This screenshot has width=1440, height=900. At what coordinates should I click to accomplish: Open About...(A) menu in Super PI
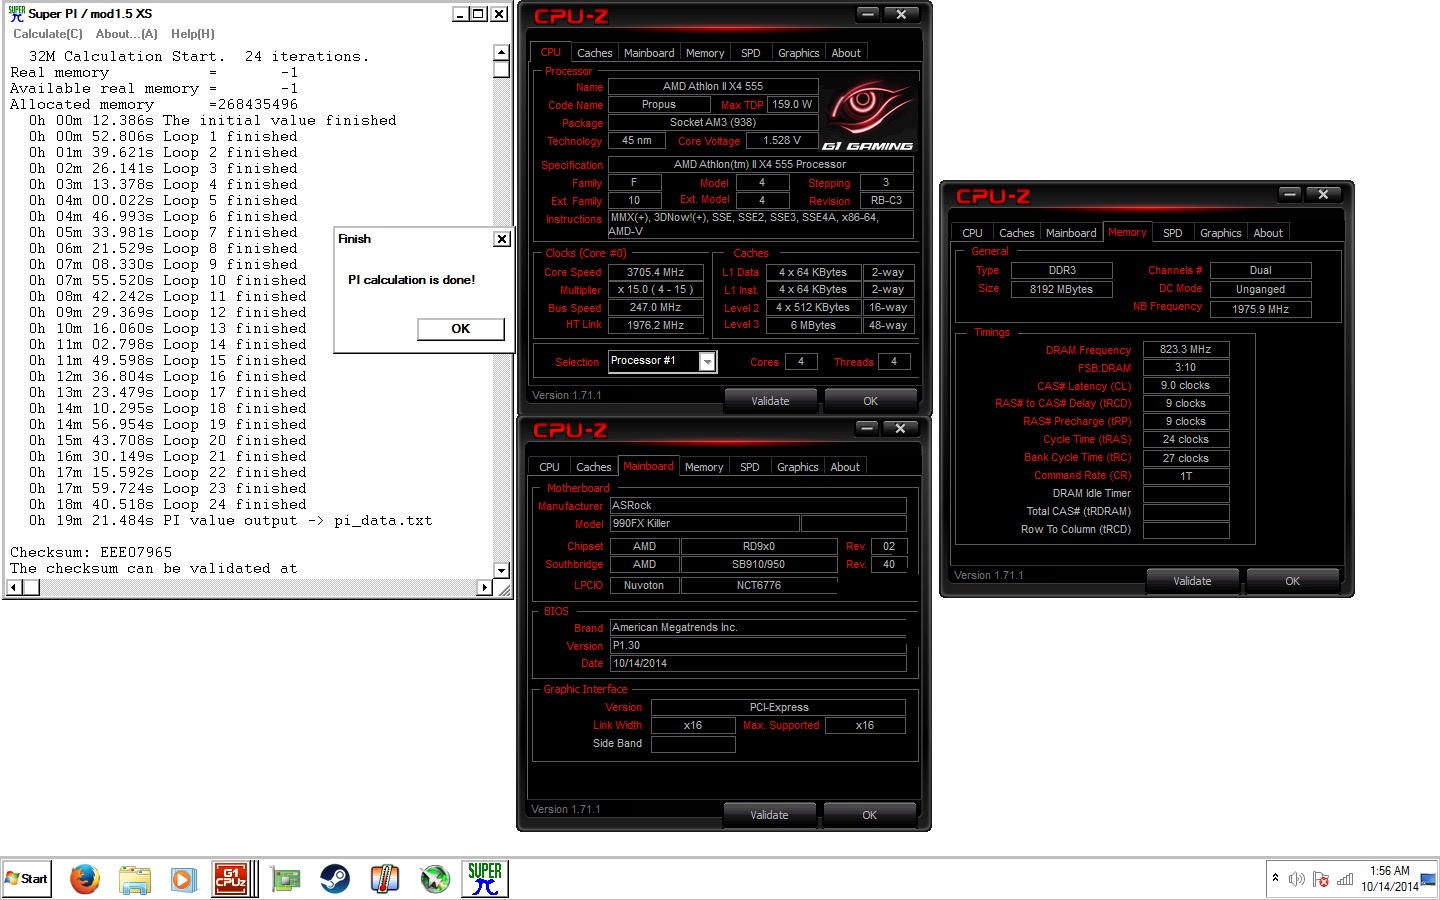coord(127,34)
